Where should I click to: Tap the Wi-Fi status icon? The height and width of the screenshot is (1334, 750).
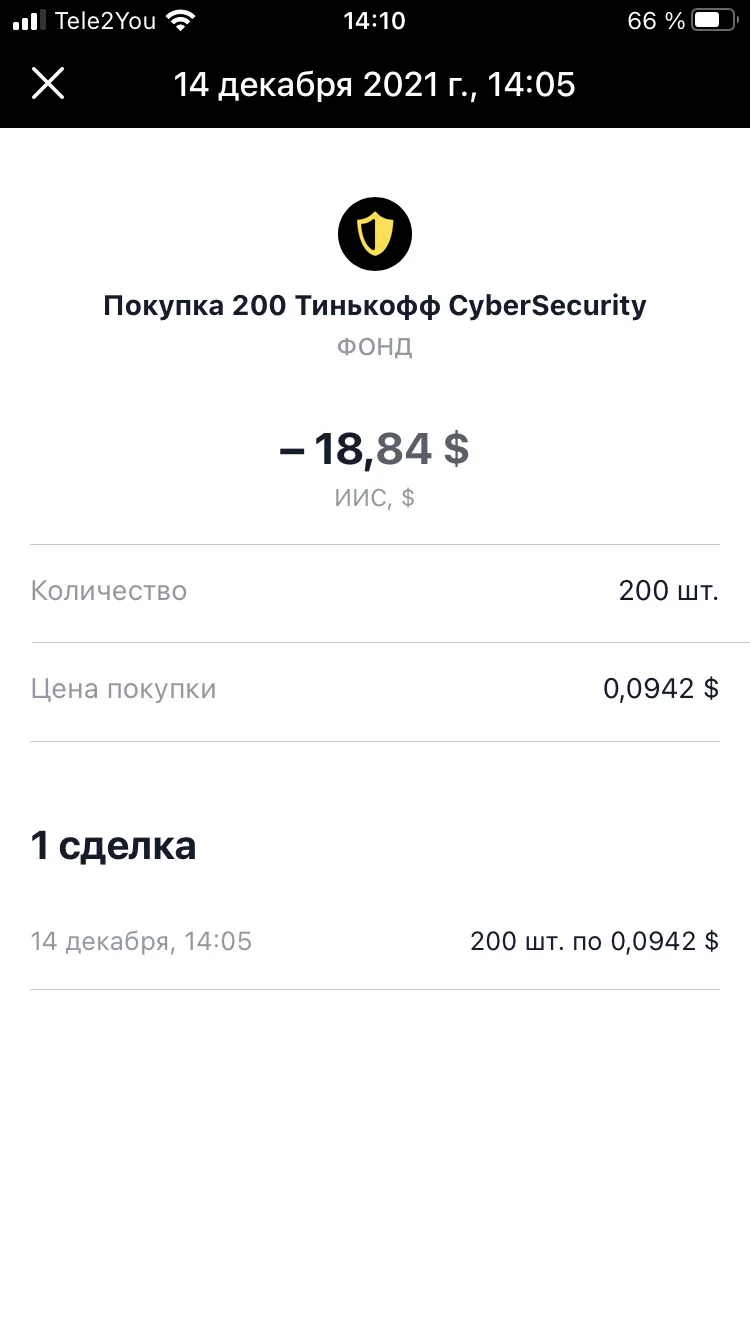181,21
